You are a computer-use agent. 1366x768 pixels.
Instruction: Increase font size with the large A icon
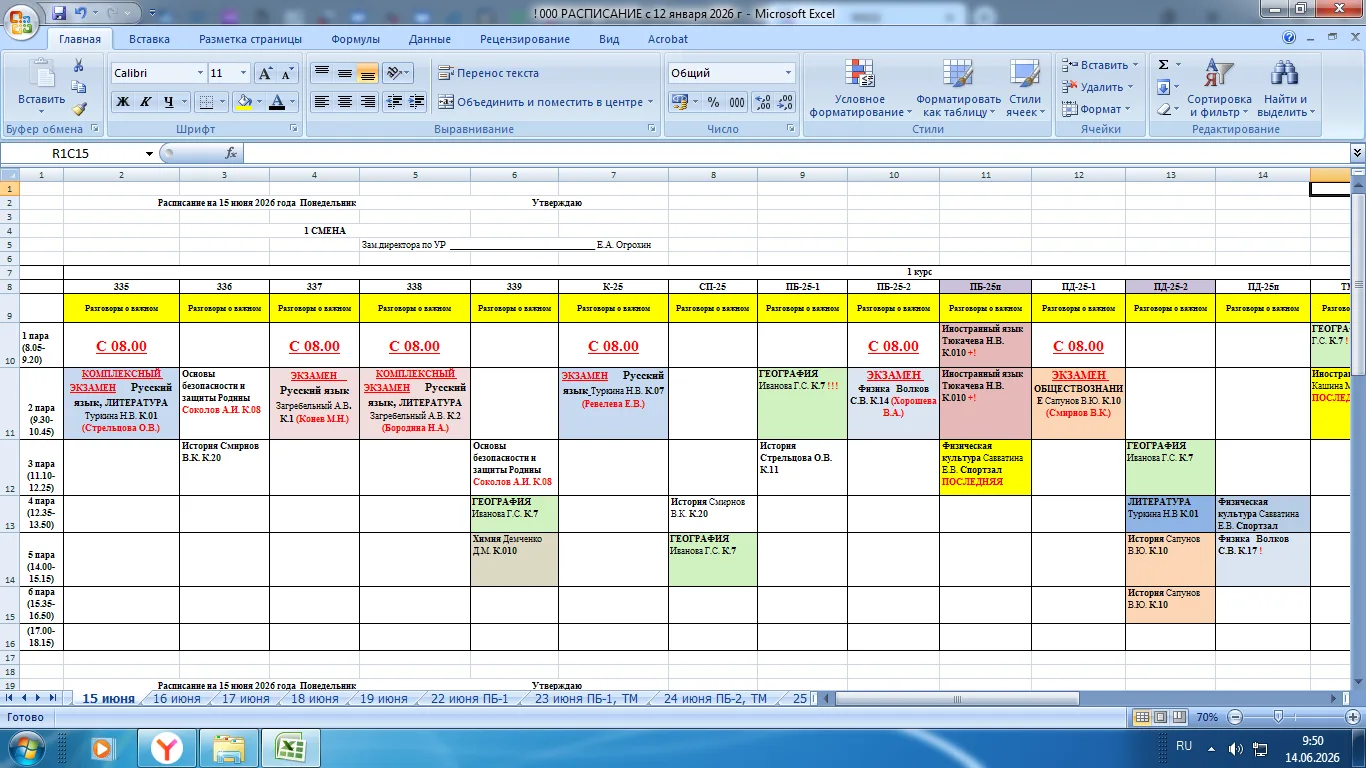(x=264, y=73)
